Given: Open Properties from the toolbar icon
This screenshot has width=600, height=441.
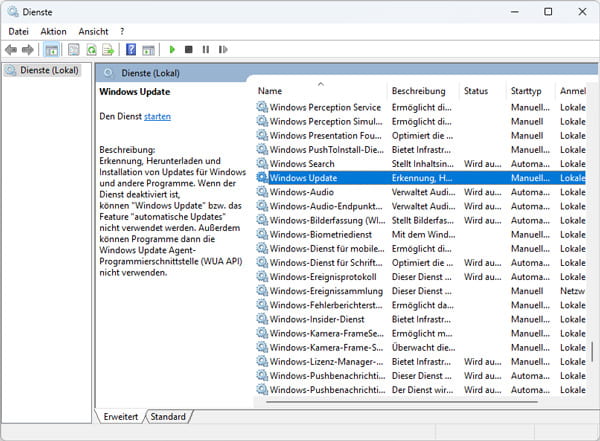Looking at the screenshot, I should [x=73, y=50].
